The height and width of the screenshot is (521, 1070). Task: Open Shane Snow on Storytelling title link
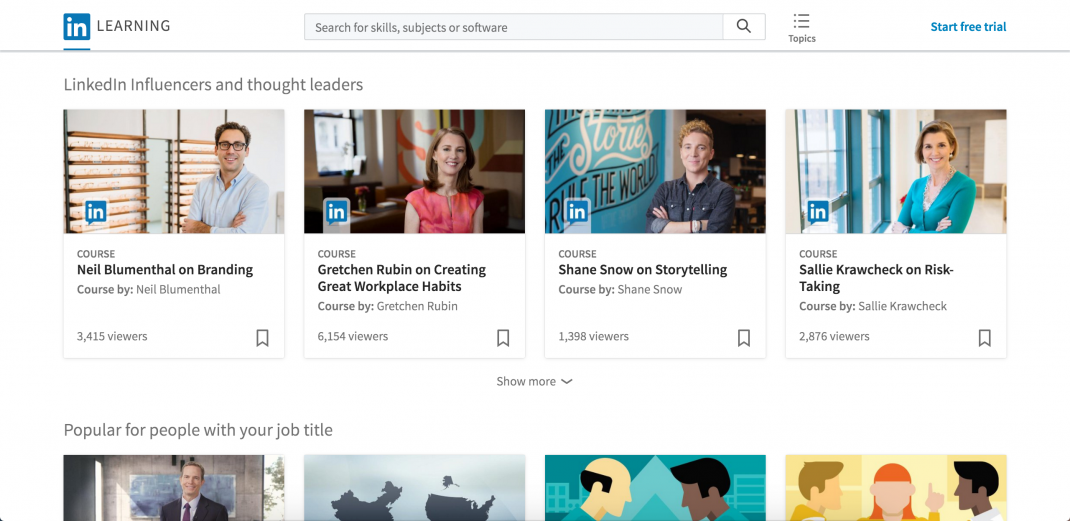click(x=642, y=270)
